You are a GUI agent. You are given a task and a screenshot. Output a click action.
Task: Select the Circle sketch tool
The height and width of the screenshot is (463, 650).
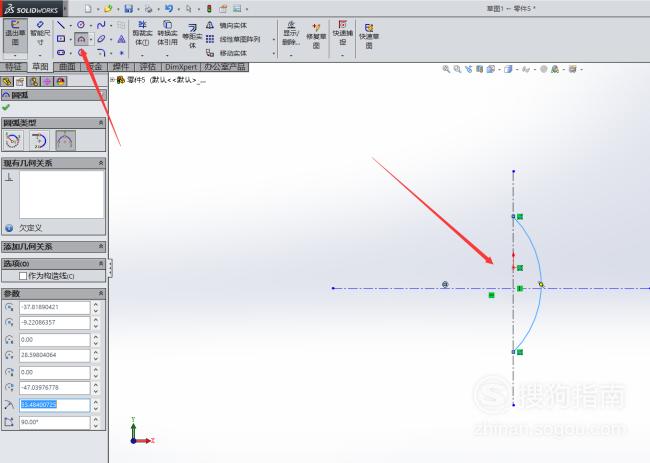click(81, 25)
